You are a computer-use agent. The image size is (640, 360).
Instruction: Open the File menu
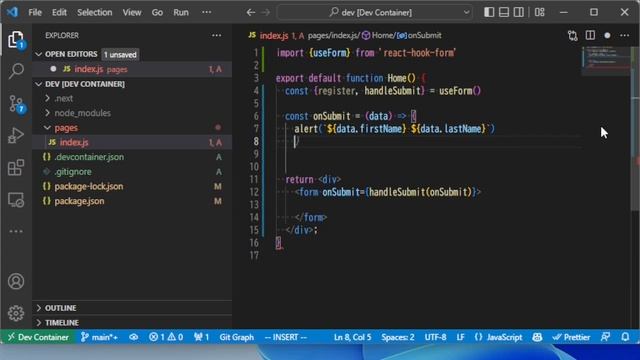point(35,12)
